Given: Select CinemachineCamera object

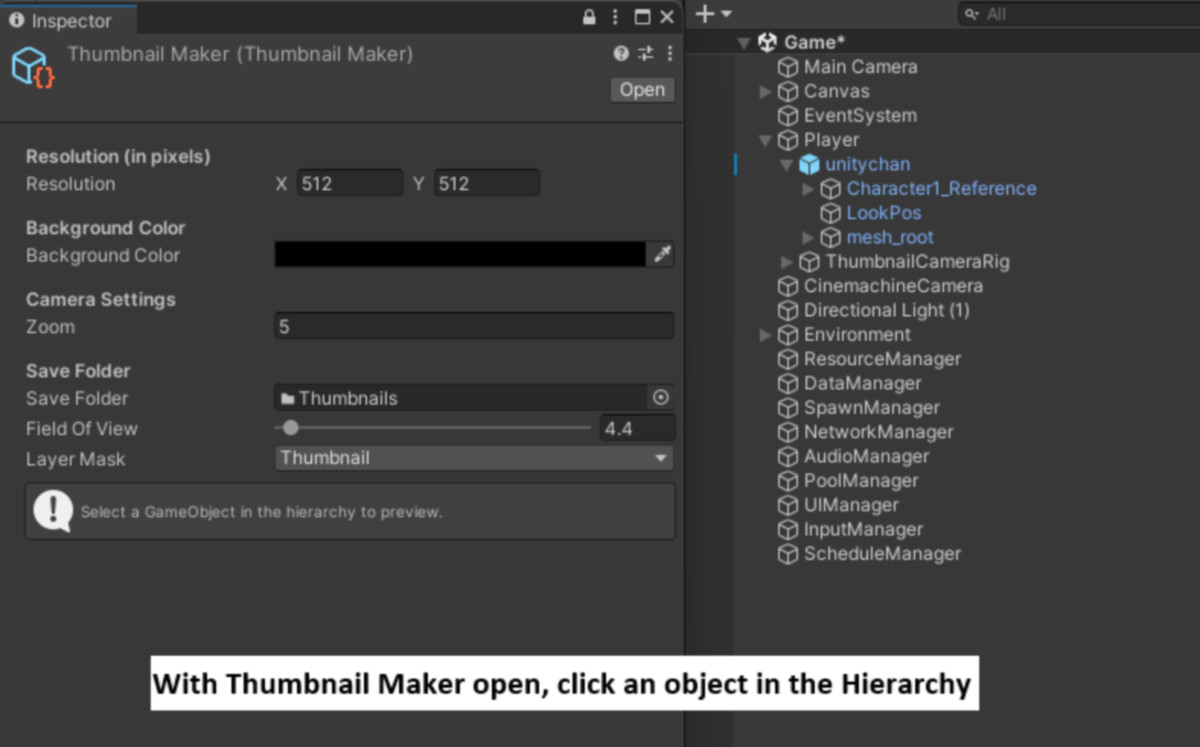Looking at the screenshot, I should pyautogui.click(x=893, y=286).
